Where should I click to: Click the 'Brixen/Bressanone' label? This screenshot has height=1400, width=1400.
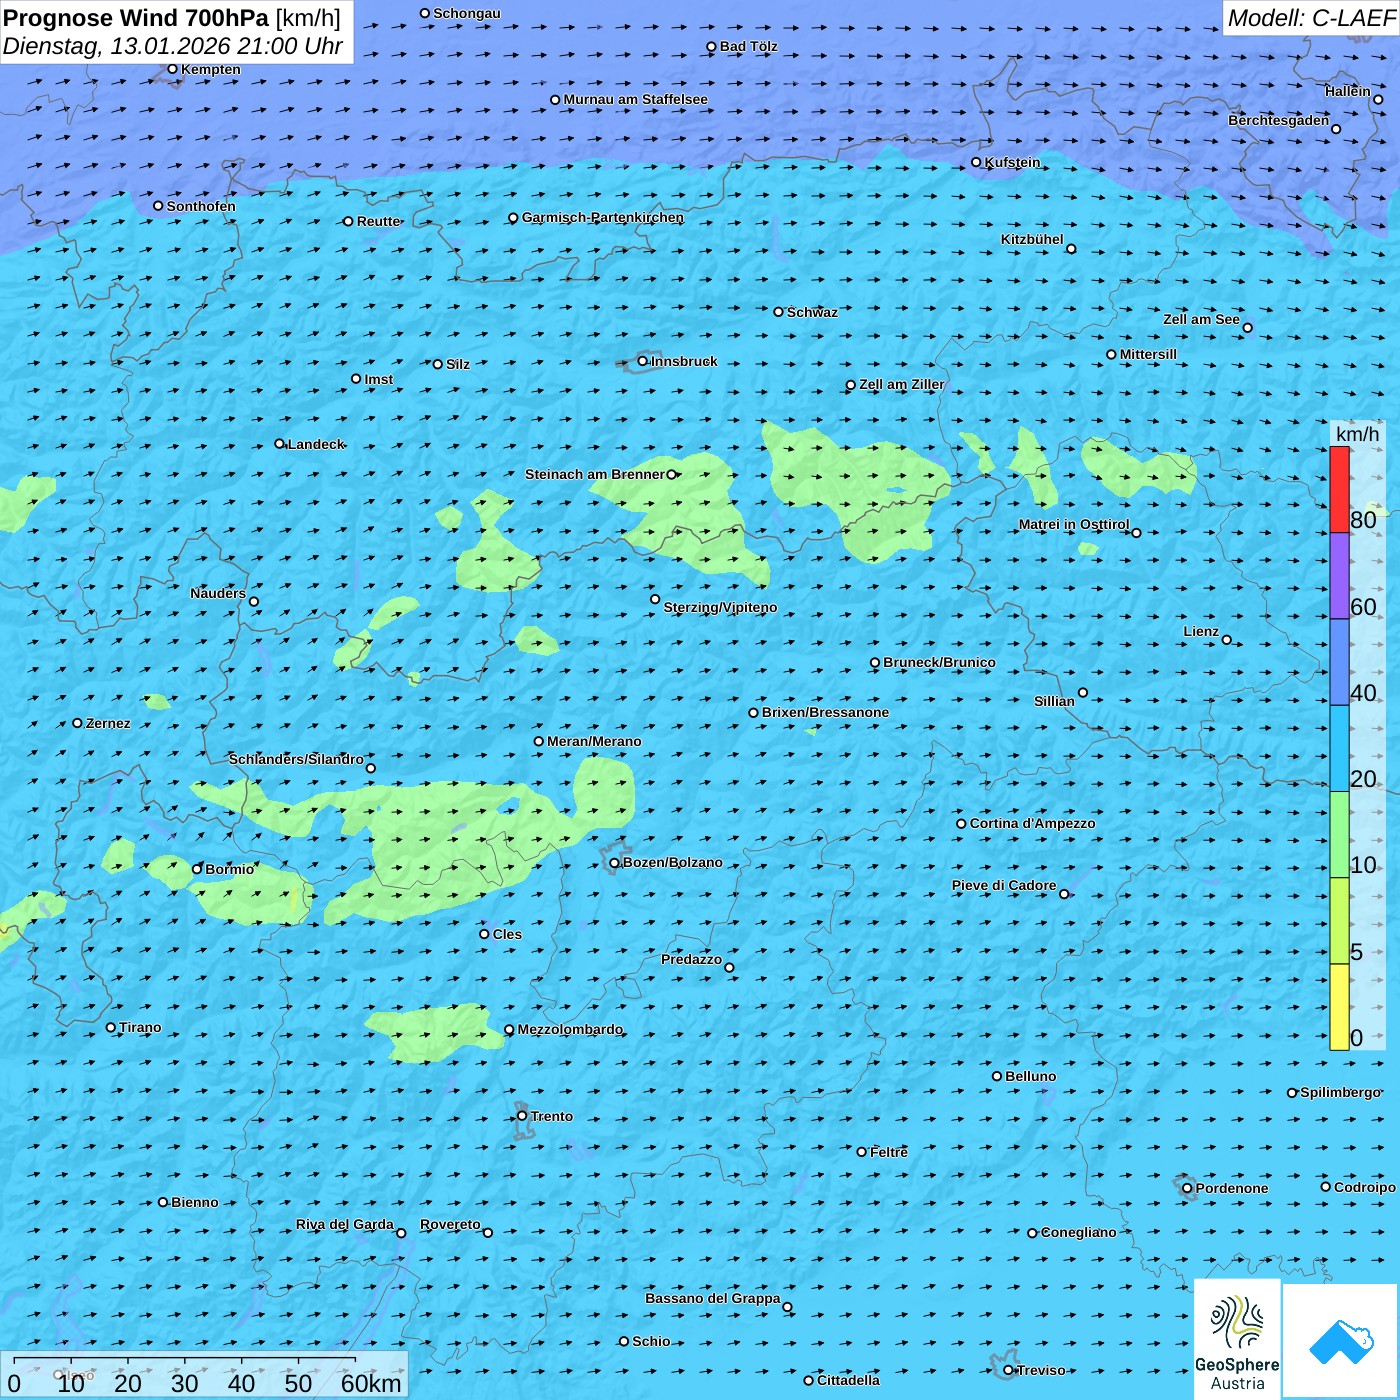pyautogui.click(x=825, y=712)
